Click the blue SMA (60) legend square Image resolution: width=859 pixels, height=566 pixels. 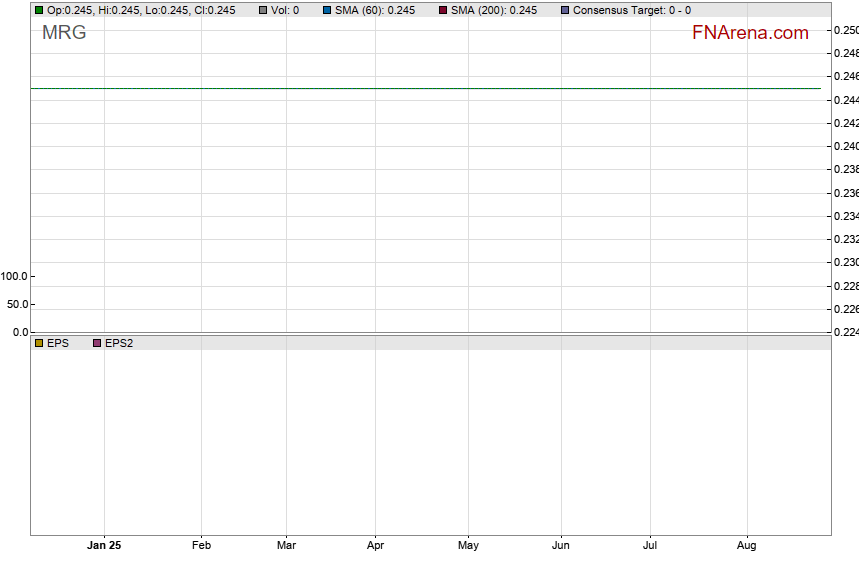tap(327, 10)
